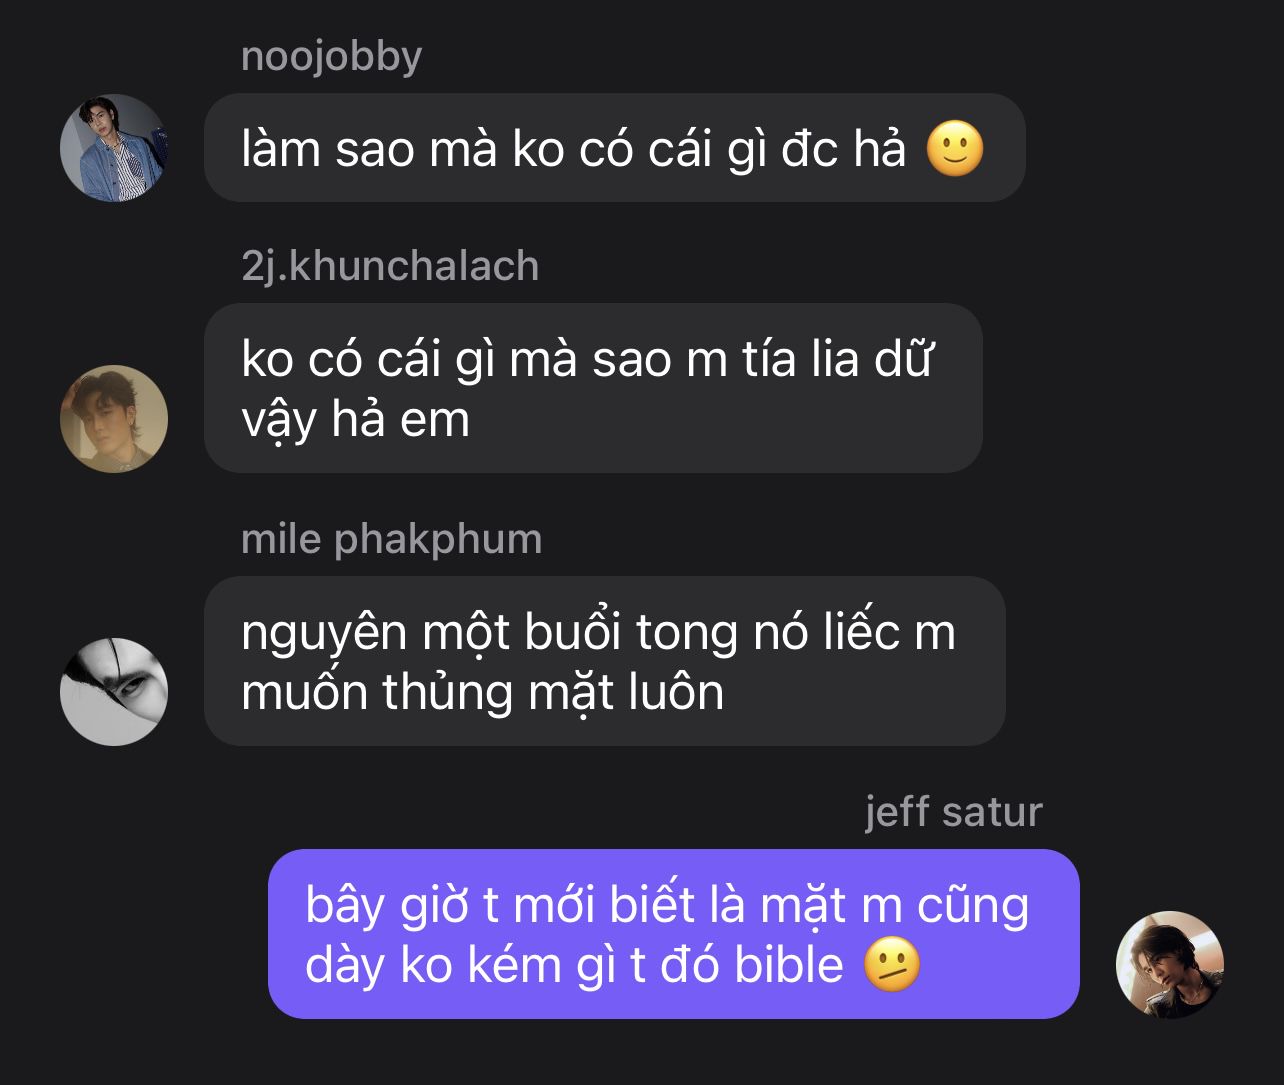Select mile's message bubble 'nguyên một buổi tong'
1284x1085 pixels.
click(x=604, y=661)
